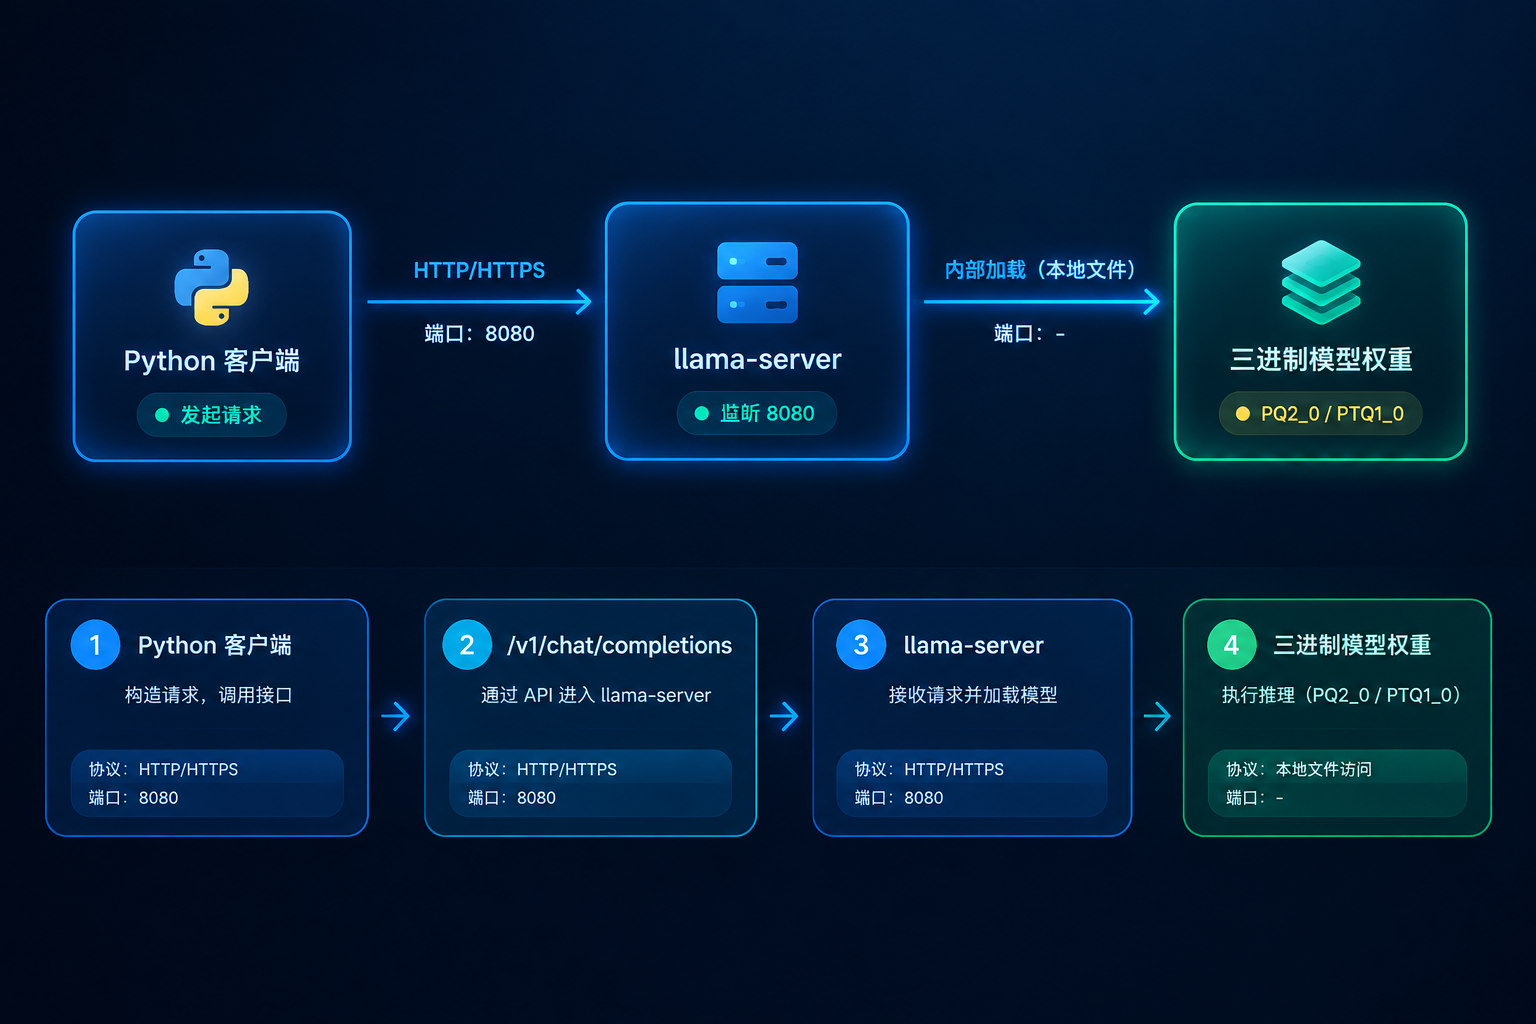This screenshot has width=1536, height=1024.
Task: Select the step 1 number badge
Action: tap(96, 645)
